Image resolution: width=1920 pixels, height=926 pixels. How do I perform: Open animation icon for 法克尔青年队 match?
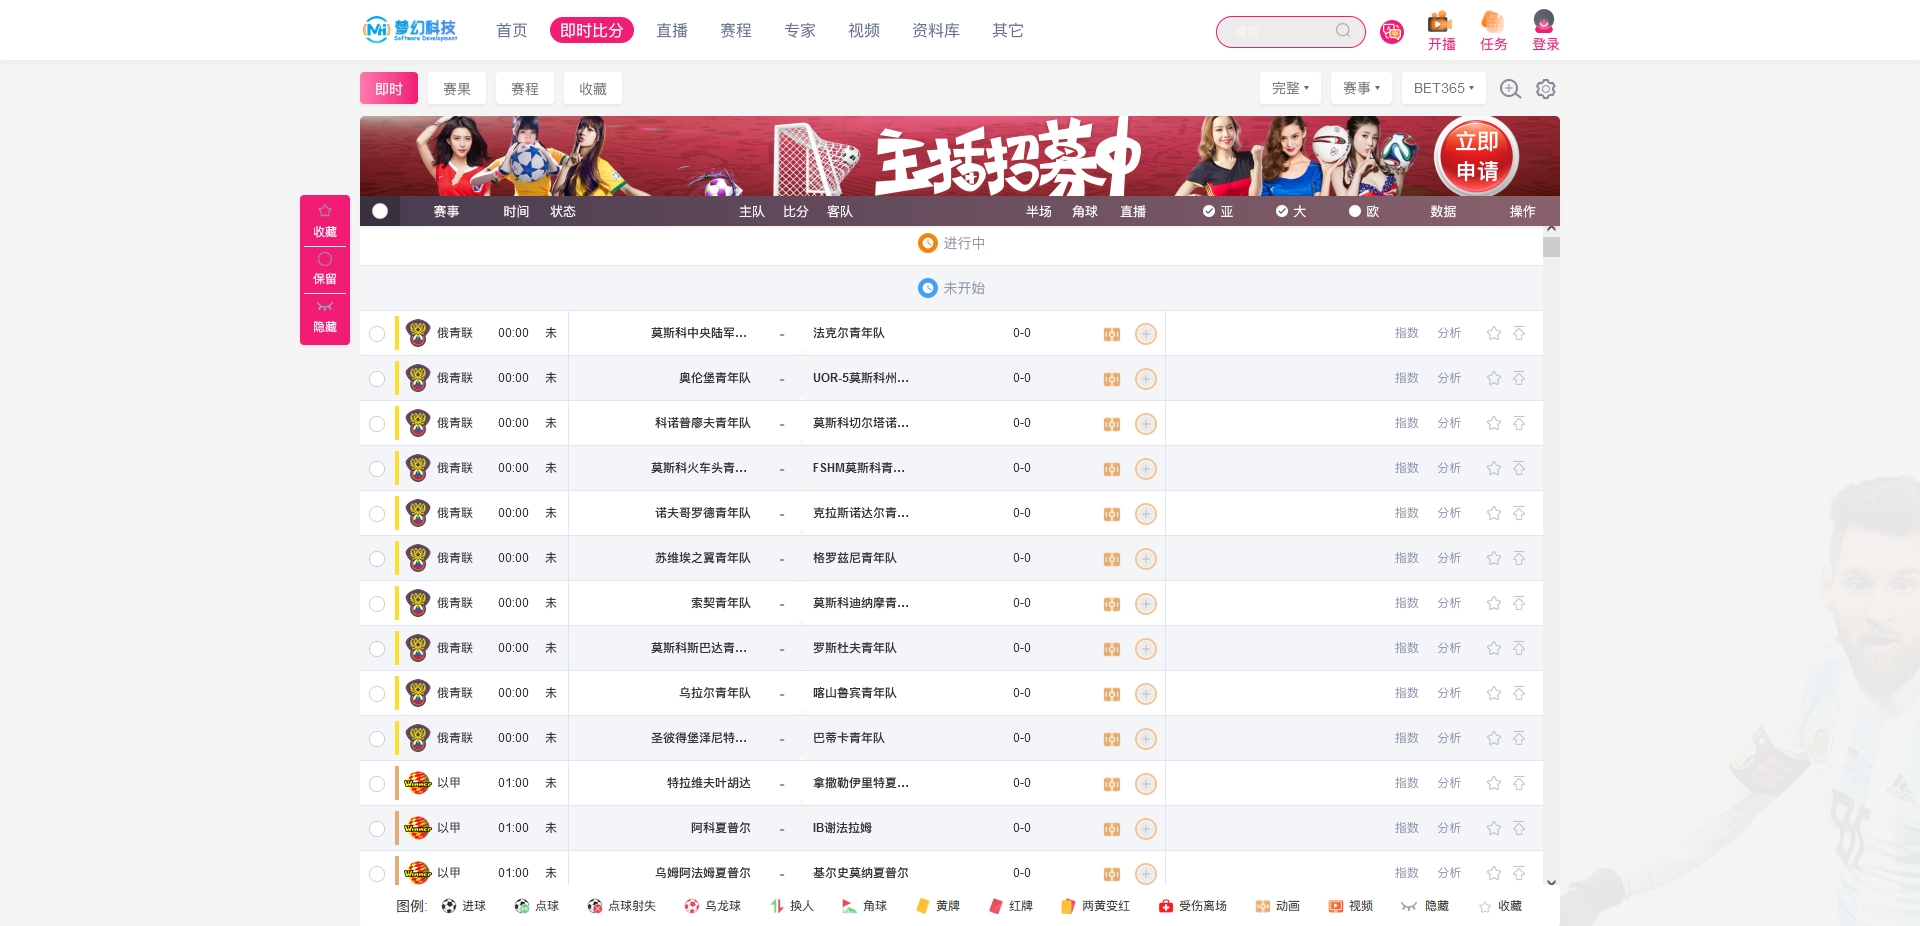pos(1111,334)
